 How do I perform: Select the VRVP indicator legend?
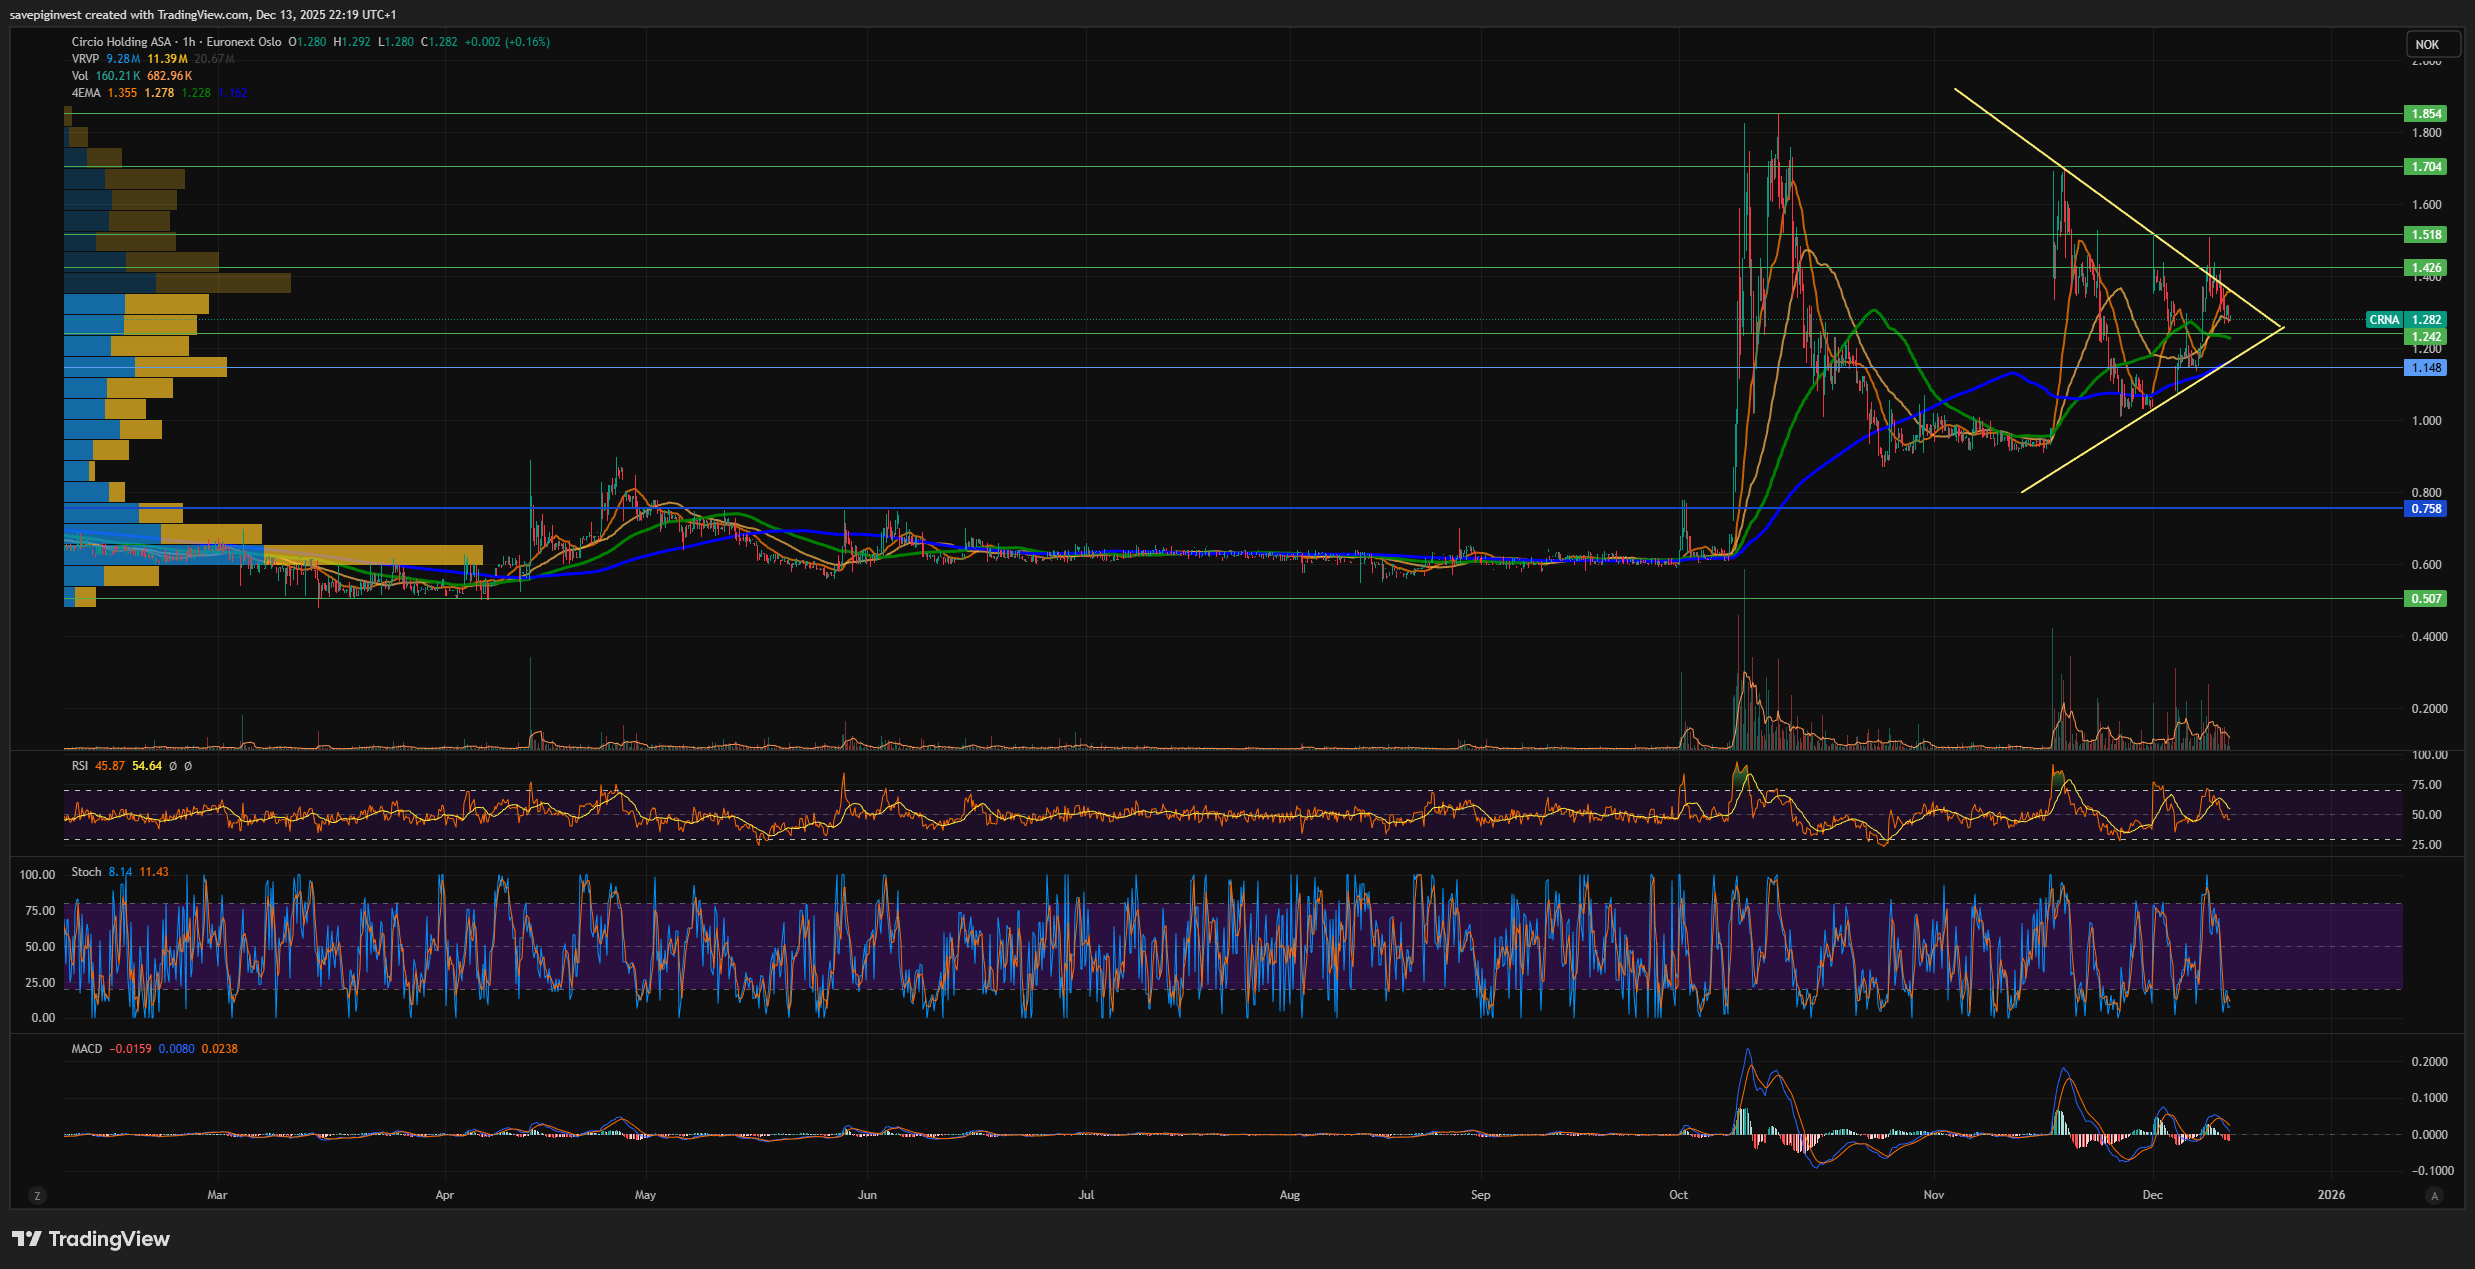(x=85, y=59)
